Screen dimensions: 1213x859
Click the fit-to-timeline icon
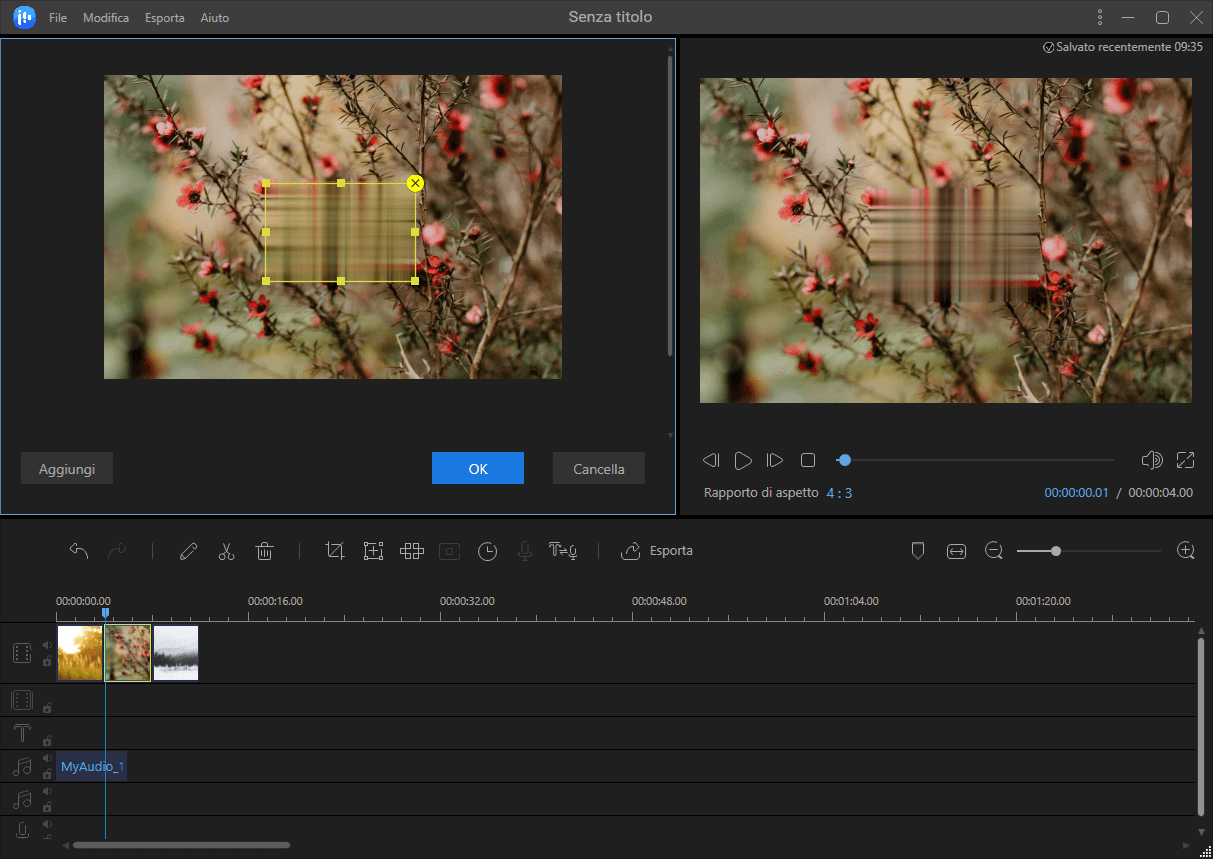point(956,551)
